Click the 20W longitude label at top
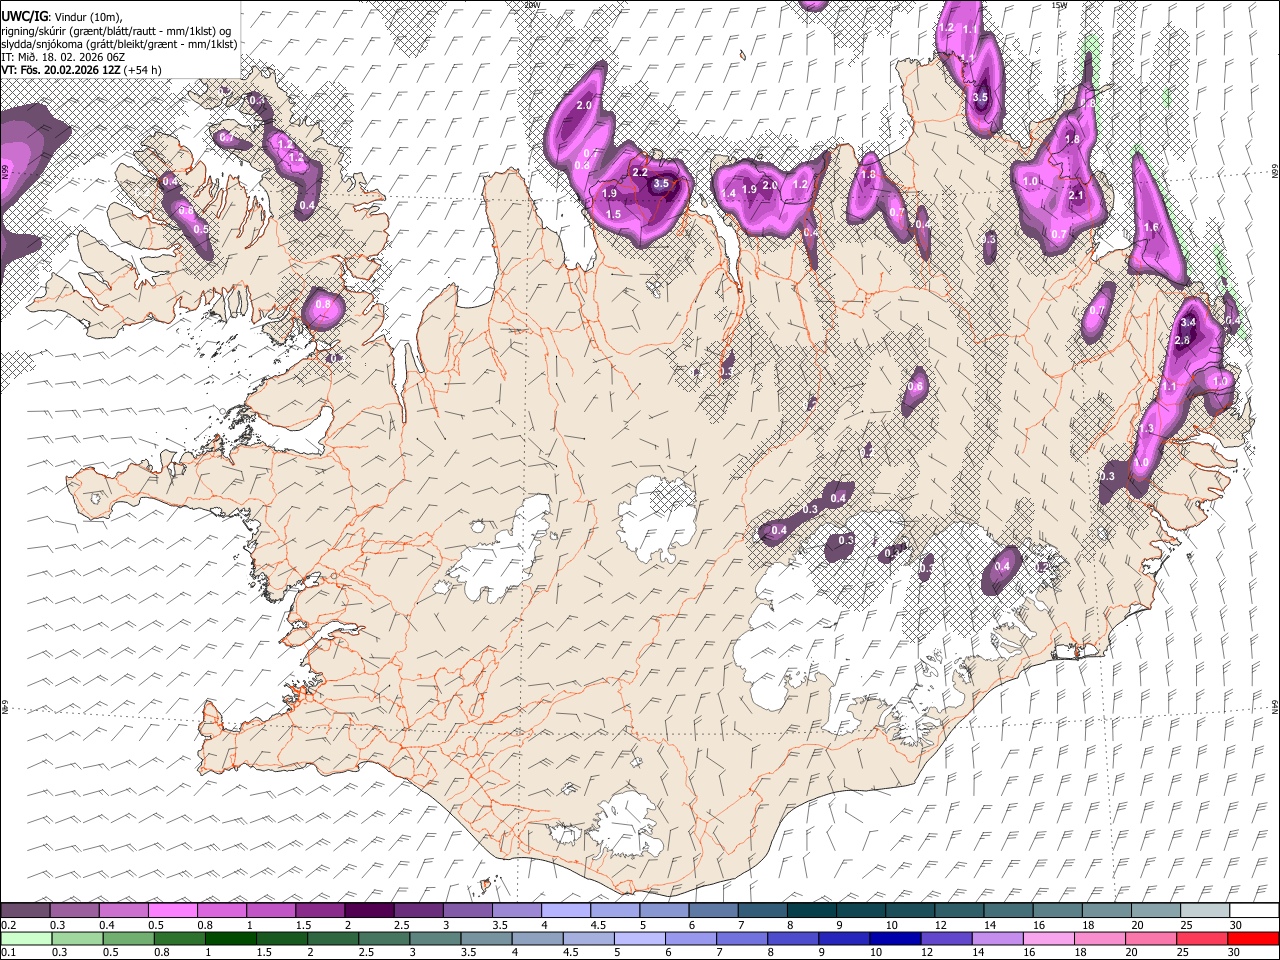1280x960 pixels. point(531,5)
